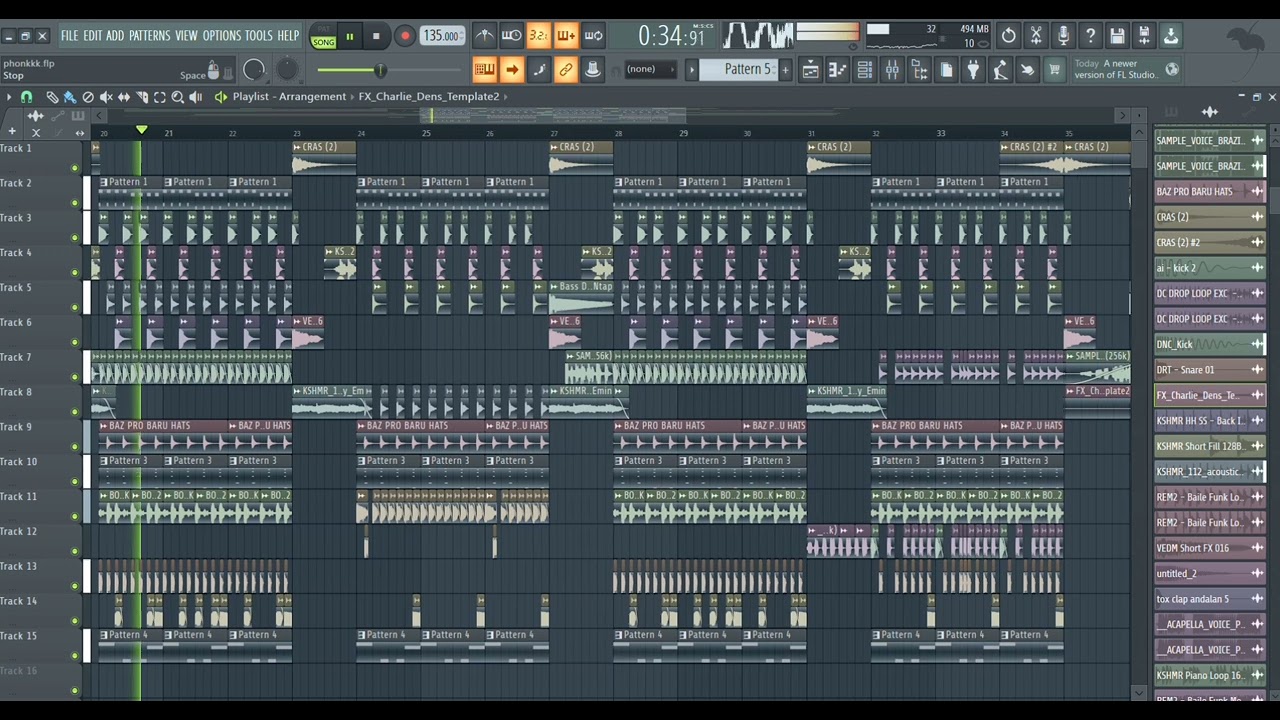This screenshot has height=720, width=1280.
Task: Mute Track 1 via its green dot
Action: [x=75, y=168]
